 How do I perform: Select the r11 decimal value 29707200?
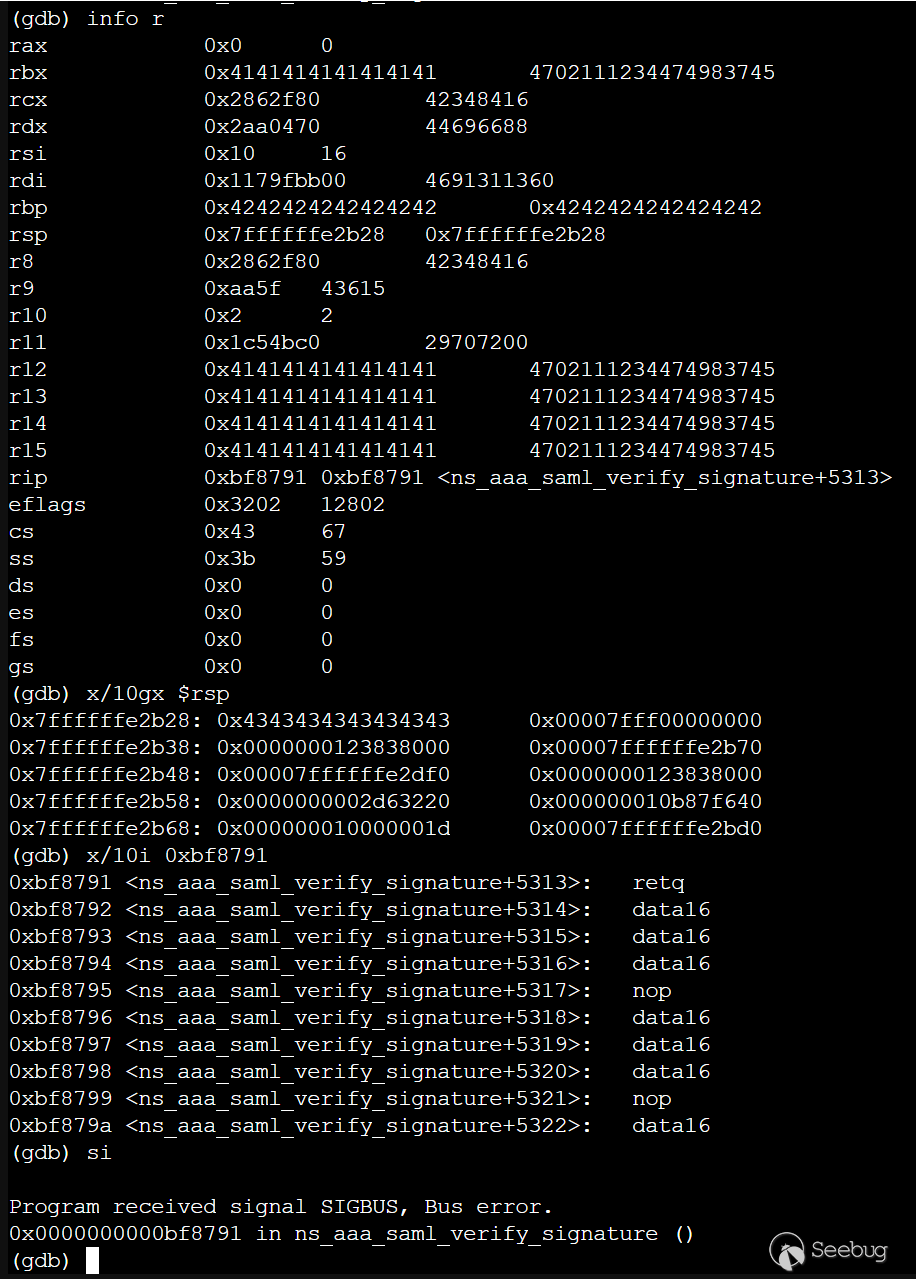click(476, 343)
